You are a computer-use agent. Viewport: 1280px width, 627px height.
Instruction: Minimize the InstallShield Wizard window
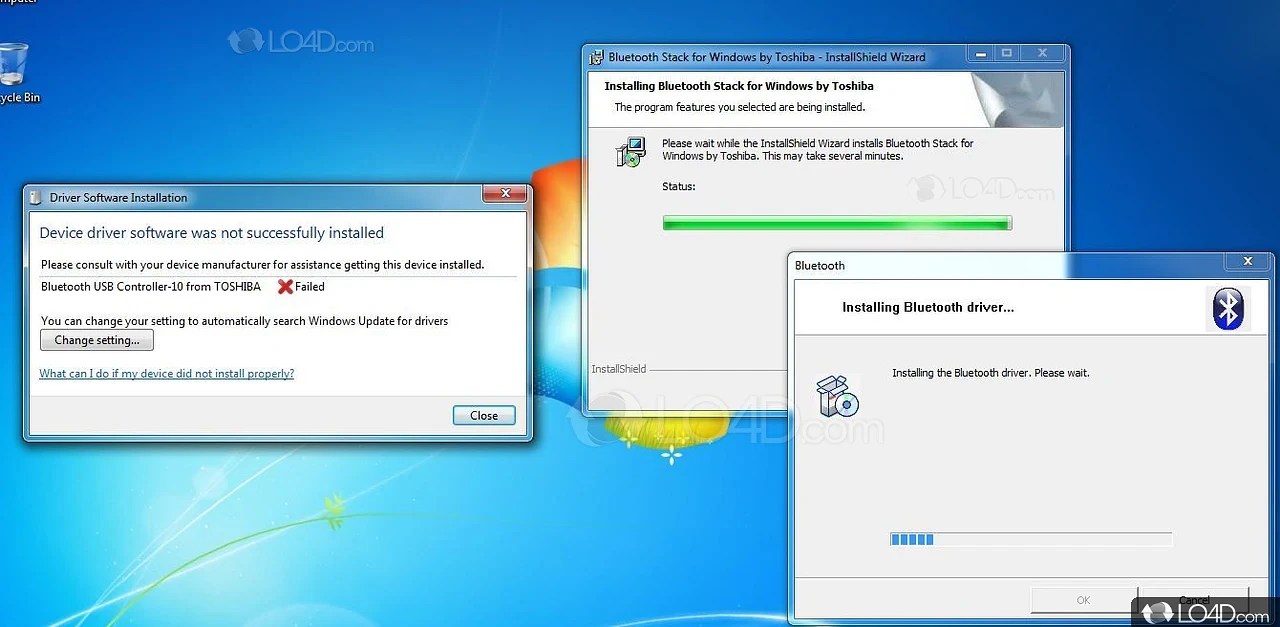[x=979, y=53]
